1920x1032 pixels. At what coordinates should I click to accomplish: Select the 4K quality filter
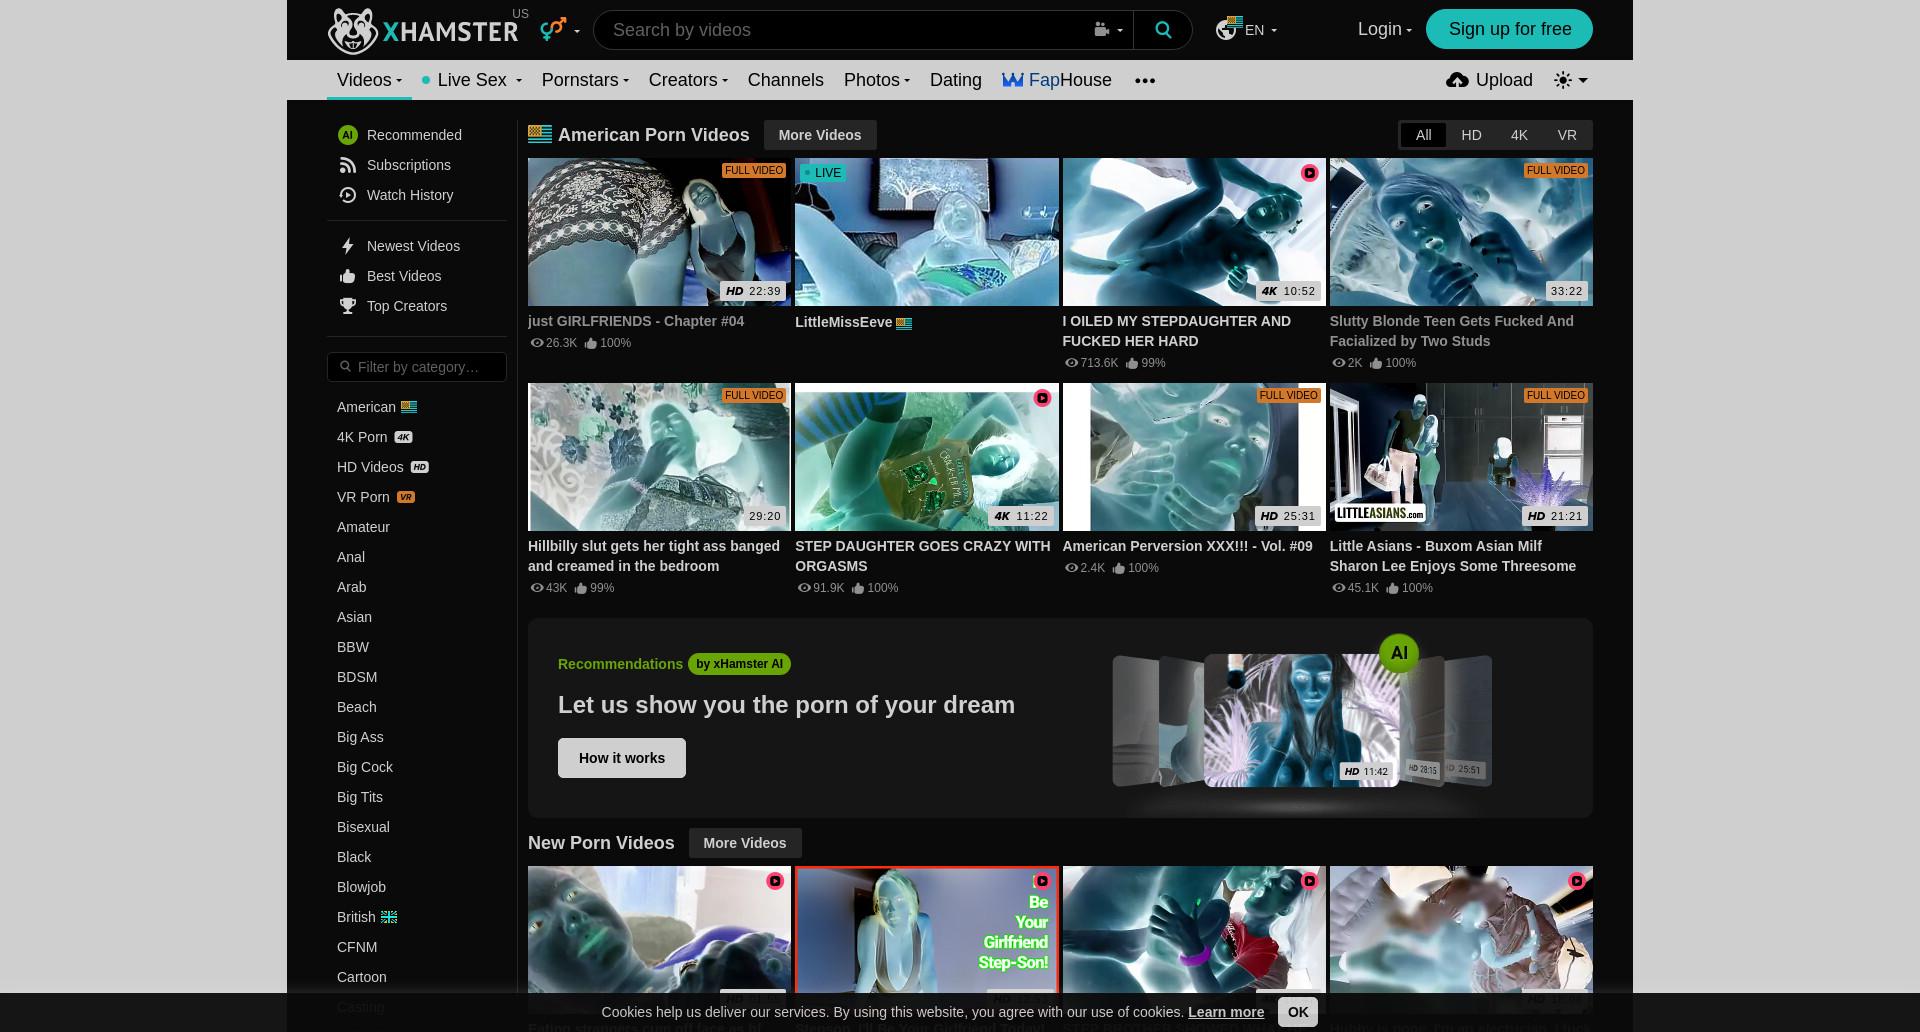coord(1519,135)
